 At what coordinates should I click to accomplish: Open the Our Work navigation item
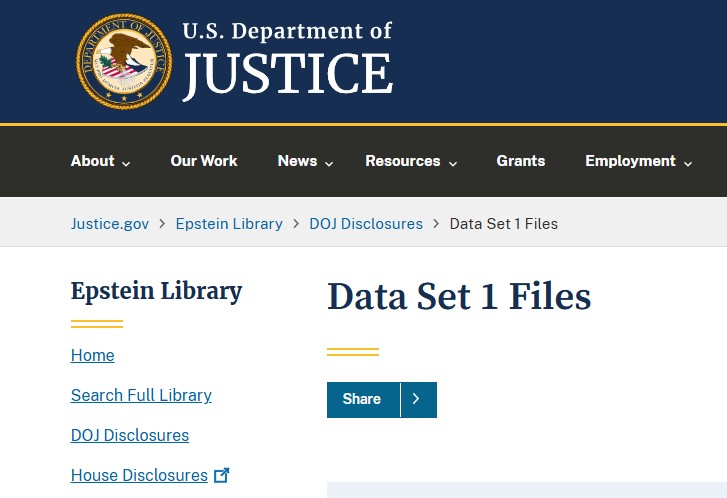(204, 161)
